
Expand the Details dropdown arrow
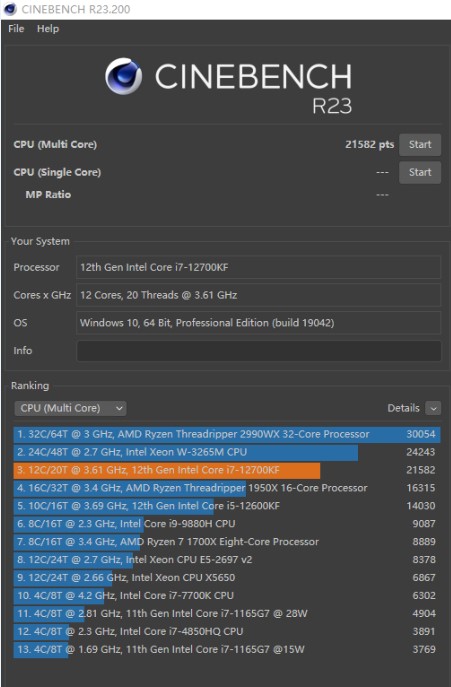point(433,408)
